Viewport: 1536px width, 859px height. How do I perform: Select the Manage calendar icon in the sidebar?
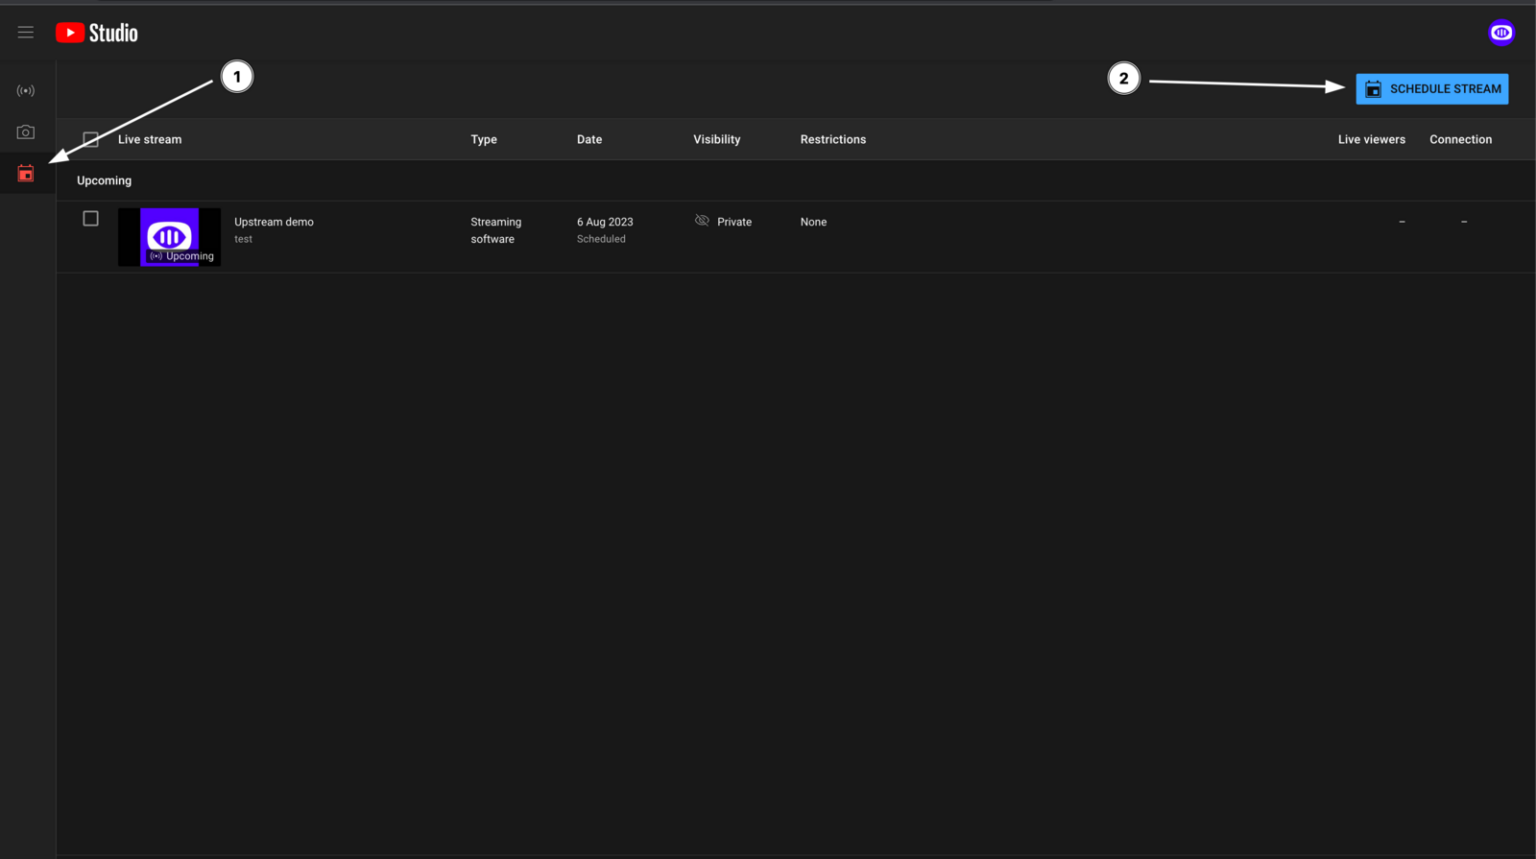coord(25,173)
